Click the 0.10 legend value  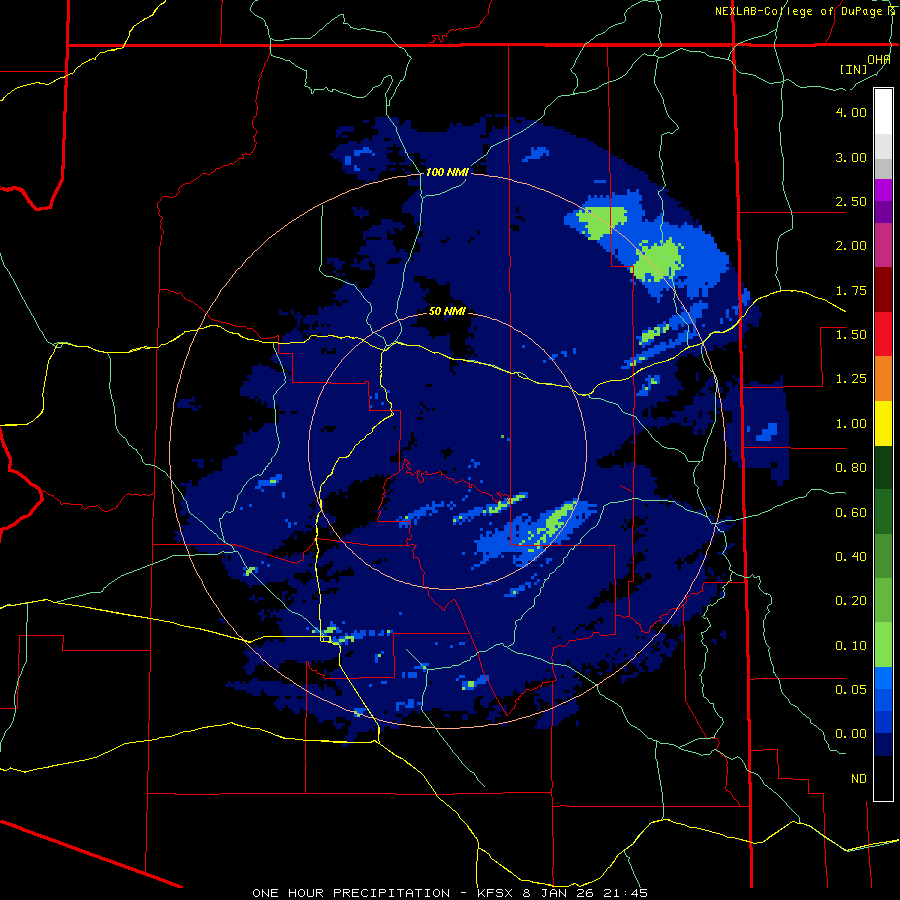click(x=851, y=646)
